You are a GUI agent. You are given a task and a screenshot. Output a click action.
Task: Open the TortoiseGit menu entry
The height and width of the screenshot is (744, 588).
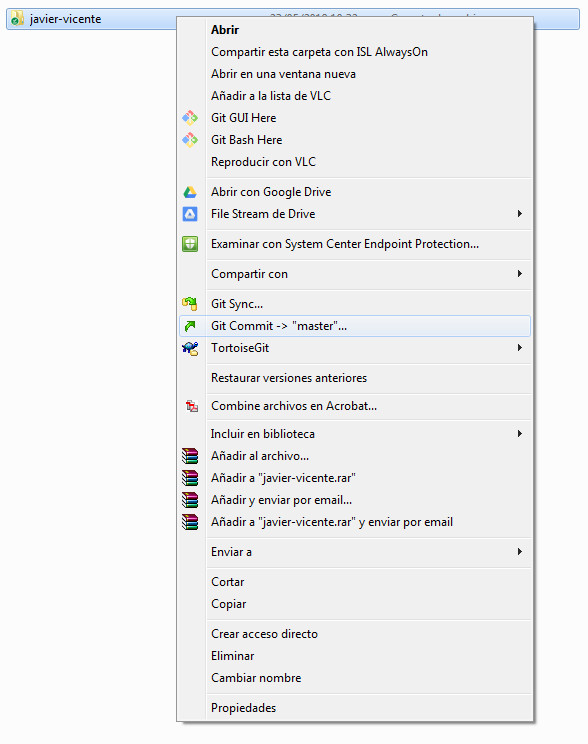(x=355, y=348)
